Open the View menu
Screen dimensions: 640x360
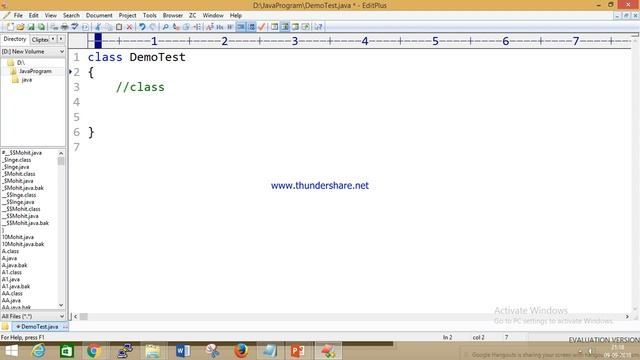click(x=51, y=16)
